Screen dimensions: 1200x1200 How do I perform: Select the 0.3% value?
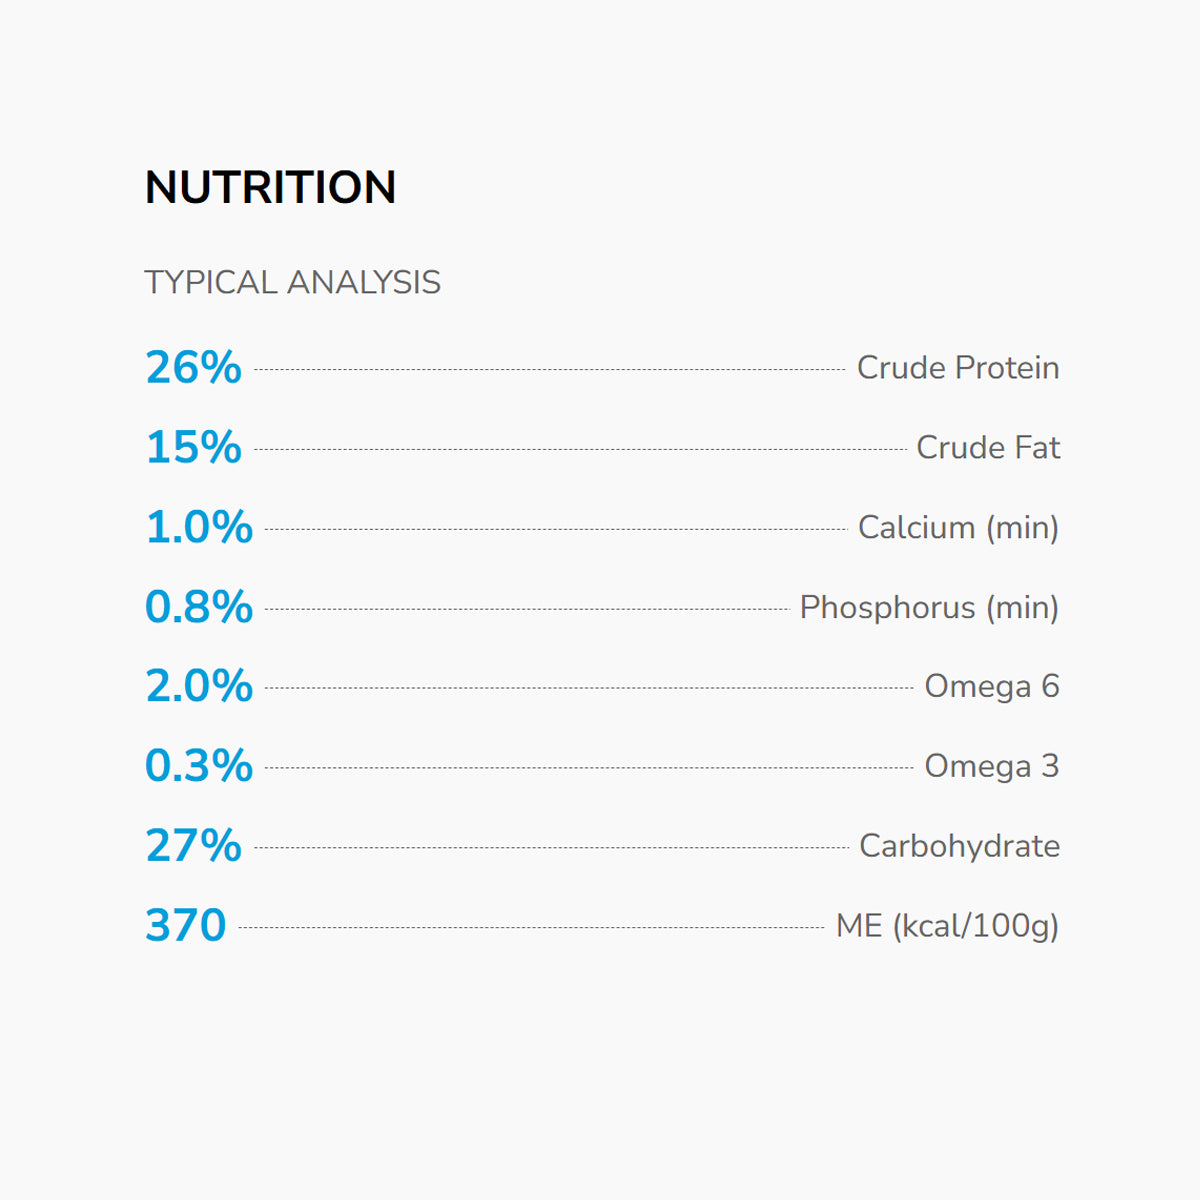tap(199, 766)
